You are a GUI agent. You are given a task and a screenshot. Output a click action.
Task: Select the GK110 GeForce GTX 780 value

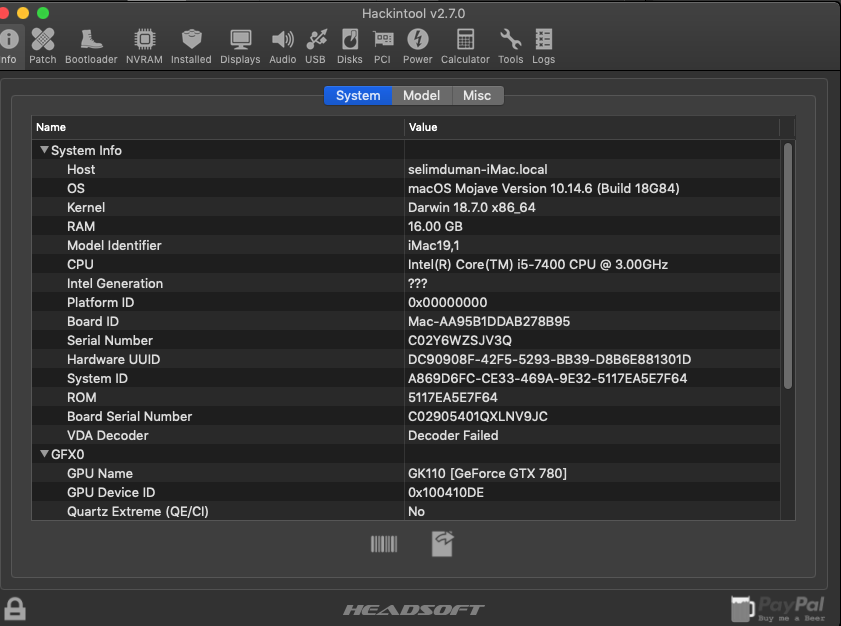click(488, 474)
